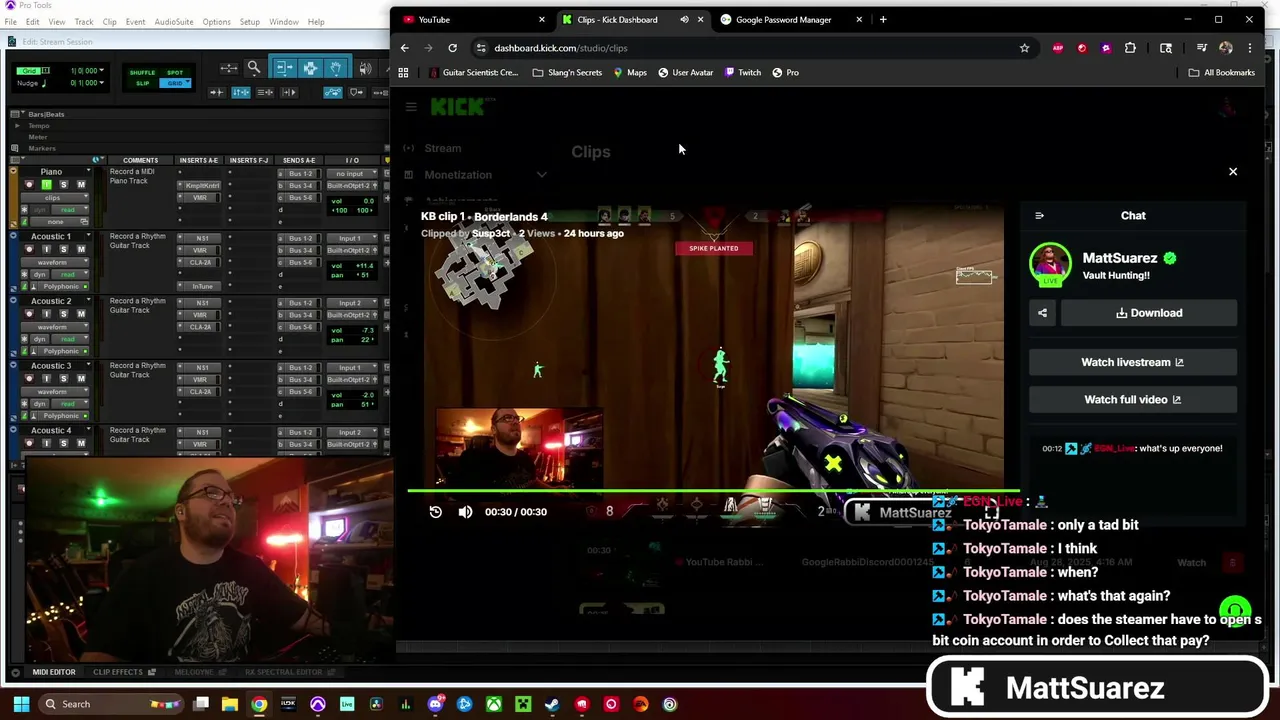Click the Scrubber speaker tool in Pro Tools
Viewport: 1280px width, 720px height.
[x=365, y=68]
